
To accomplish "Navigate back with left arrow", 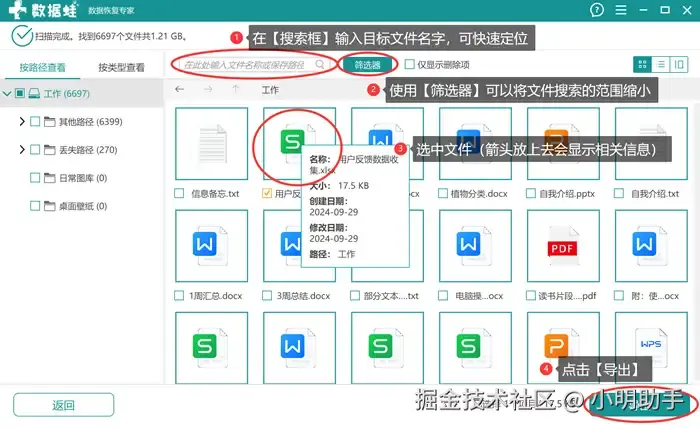I will [179, 89].
